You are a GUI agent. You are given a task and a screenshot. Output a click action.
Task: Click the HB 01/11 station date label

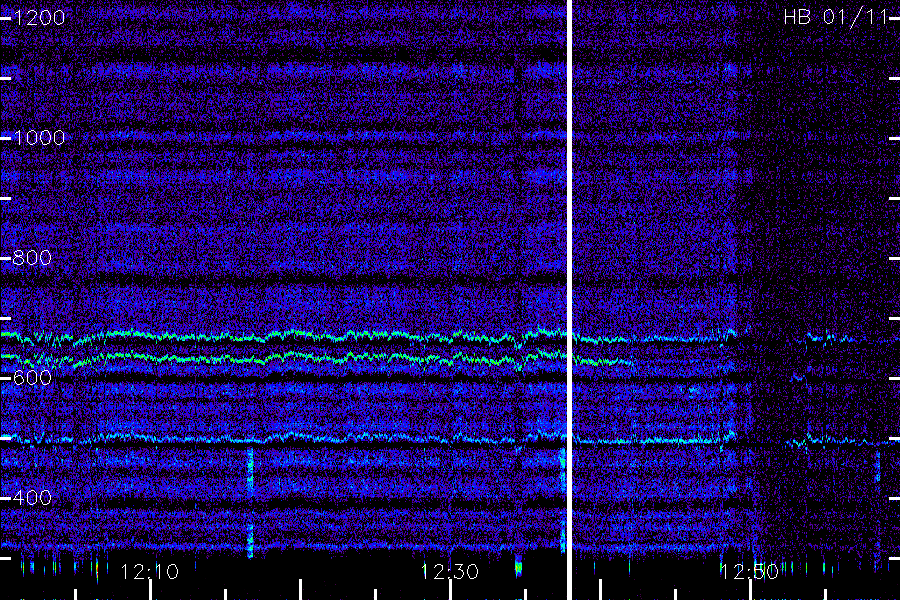click(835, 17)
